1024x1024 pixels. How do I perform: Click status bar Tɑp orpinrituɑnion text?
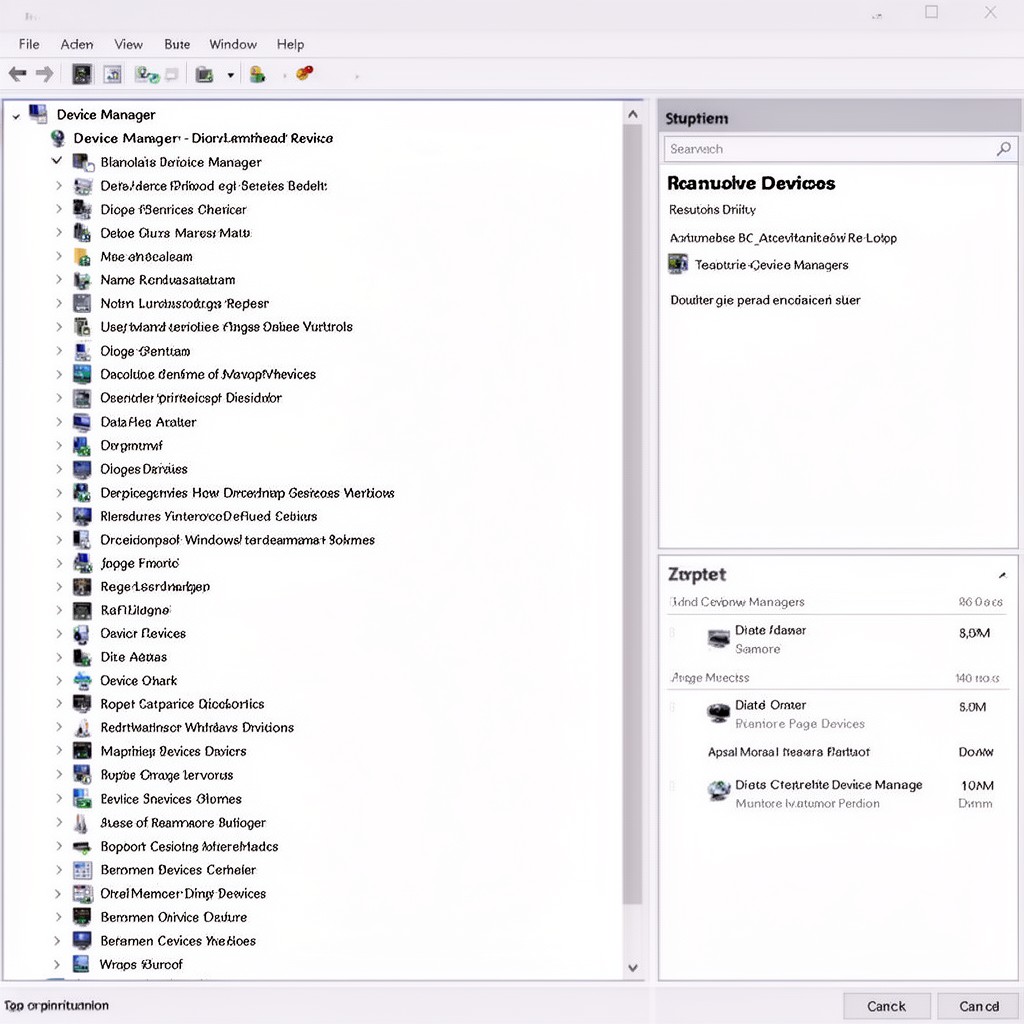pos(57,1006)
